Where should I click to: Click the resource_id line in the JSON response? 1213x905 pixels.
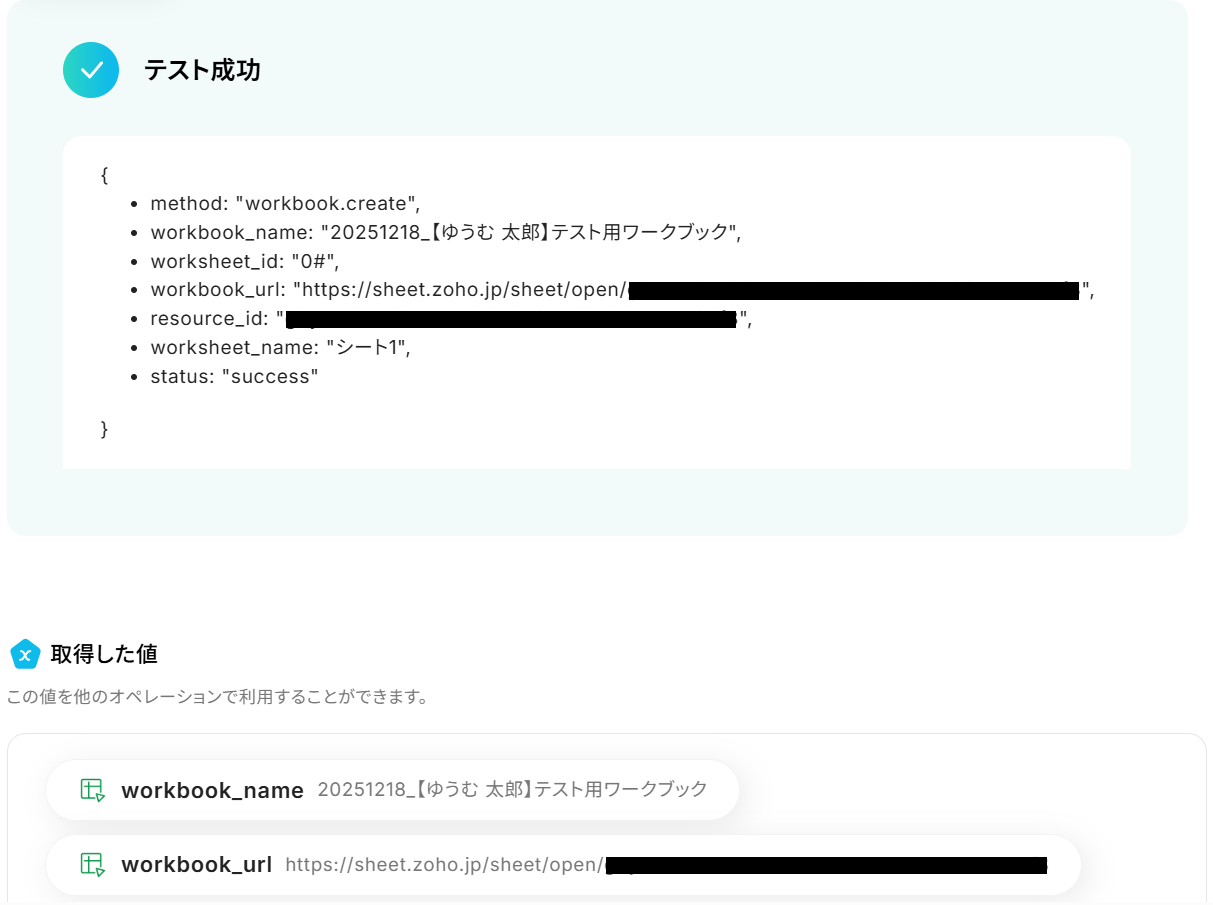tap(450, 319)
